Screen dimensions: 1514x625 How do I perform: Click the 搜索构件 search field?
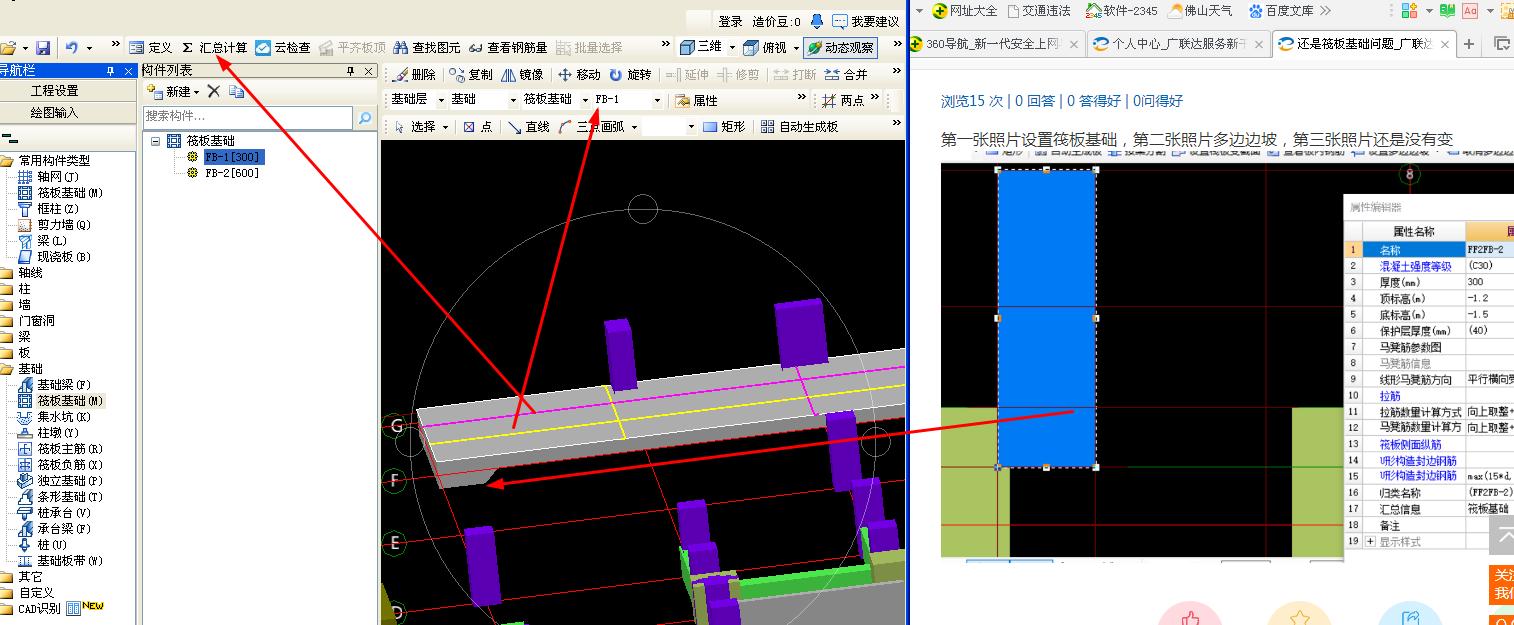248,117
